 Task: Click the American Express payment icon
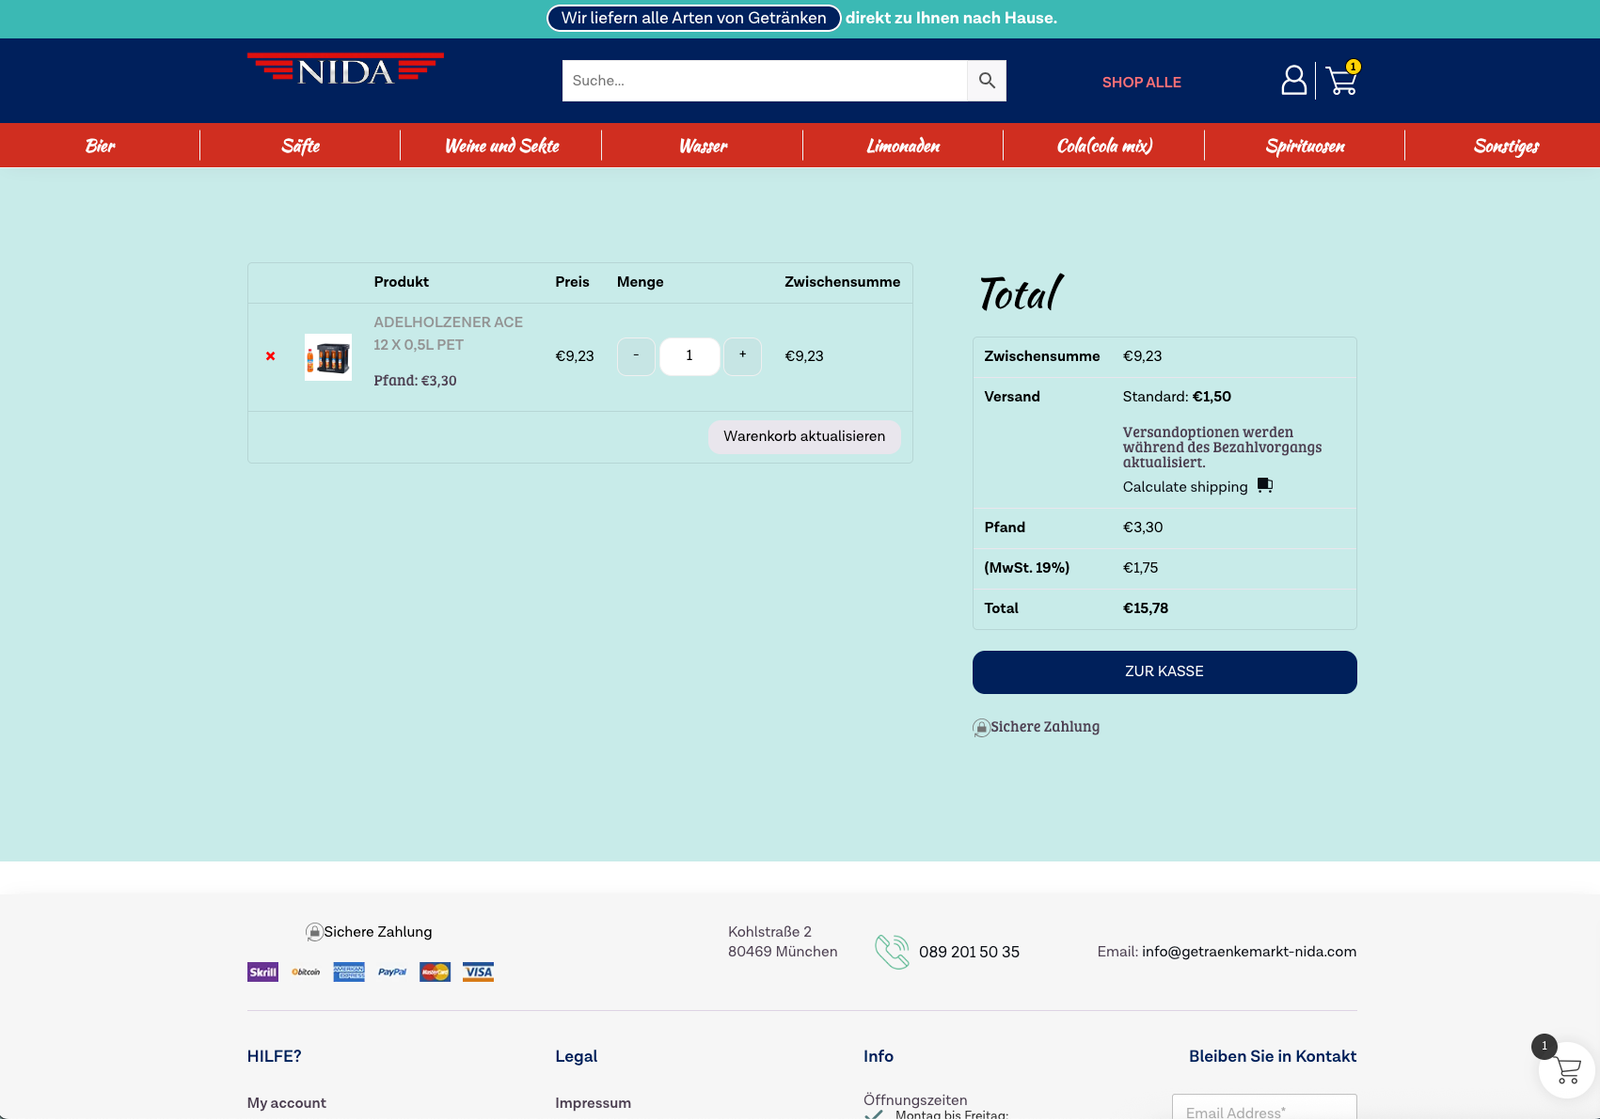[349, 972]
